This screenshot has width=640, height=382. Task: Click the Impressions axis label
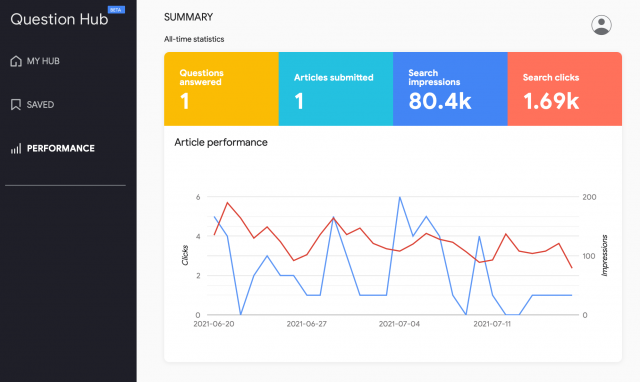point(605,255)
